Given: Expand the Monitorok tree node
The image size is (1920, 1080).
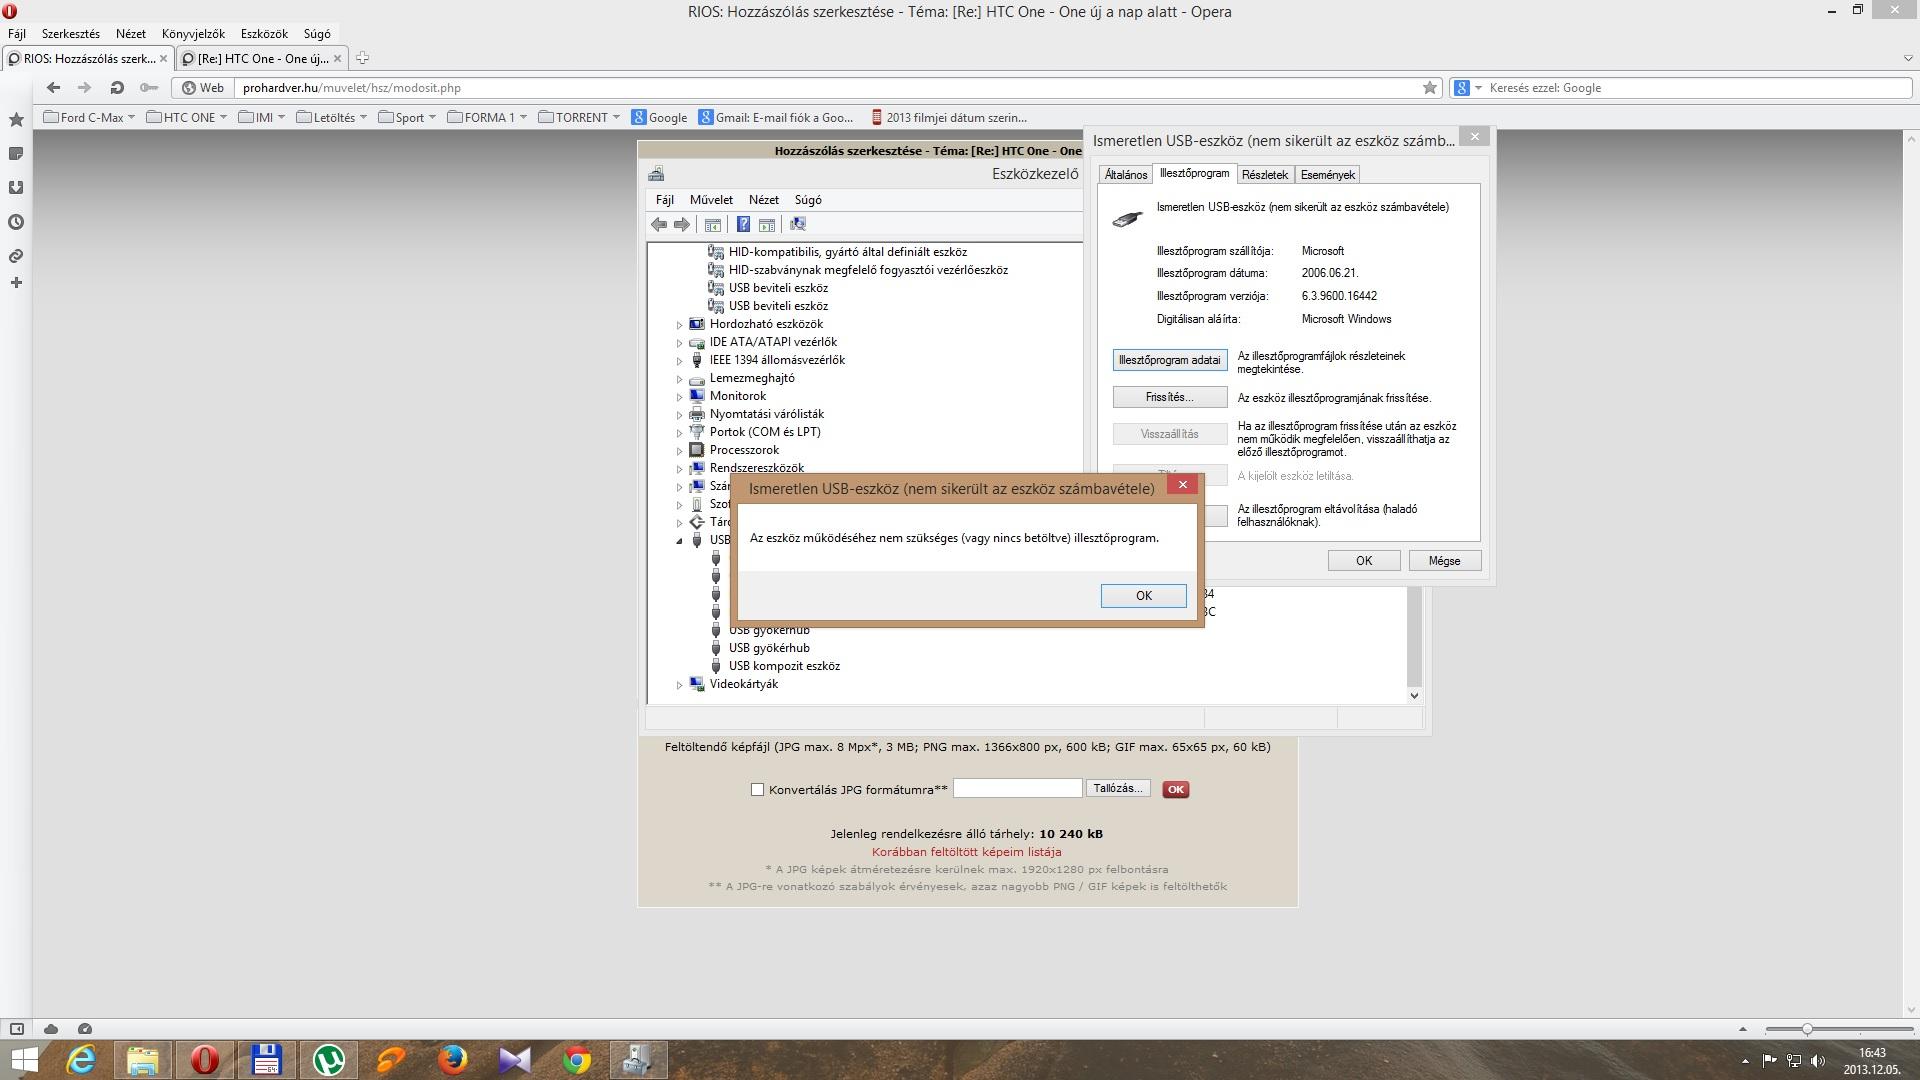Looking at the screenshot, I should point(680,397).
